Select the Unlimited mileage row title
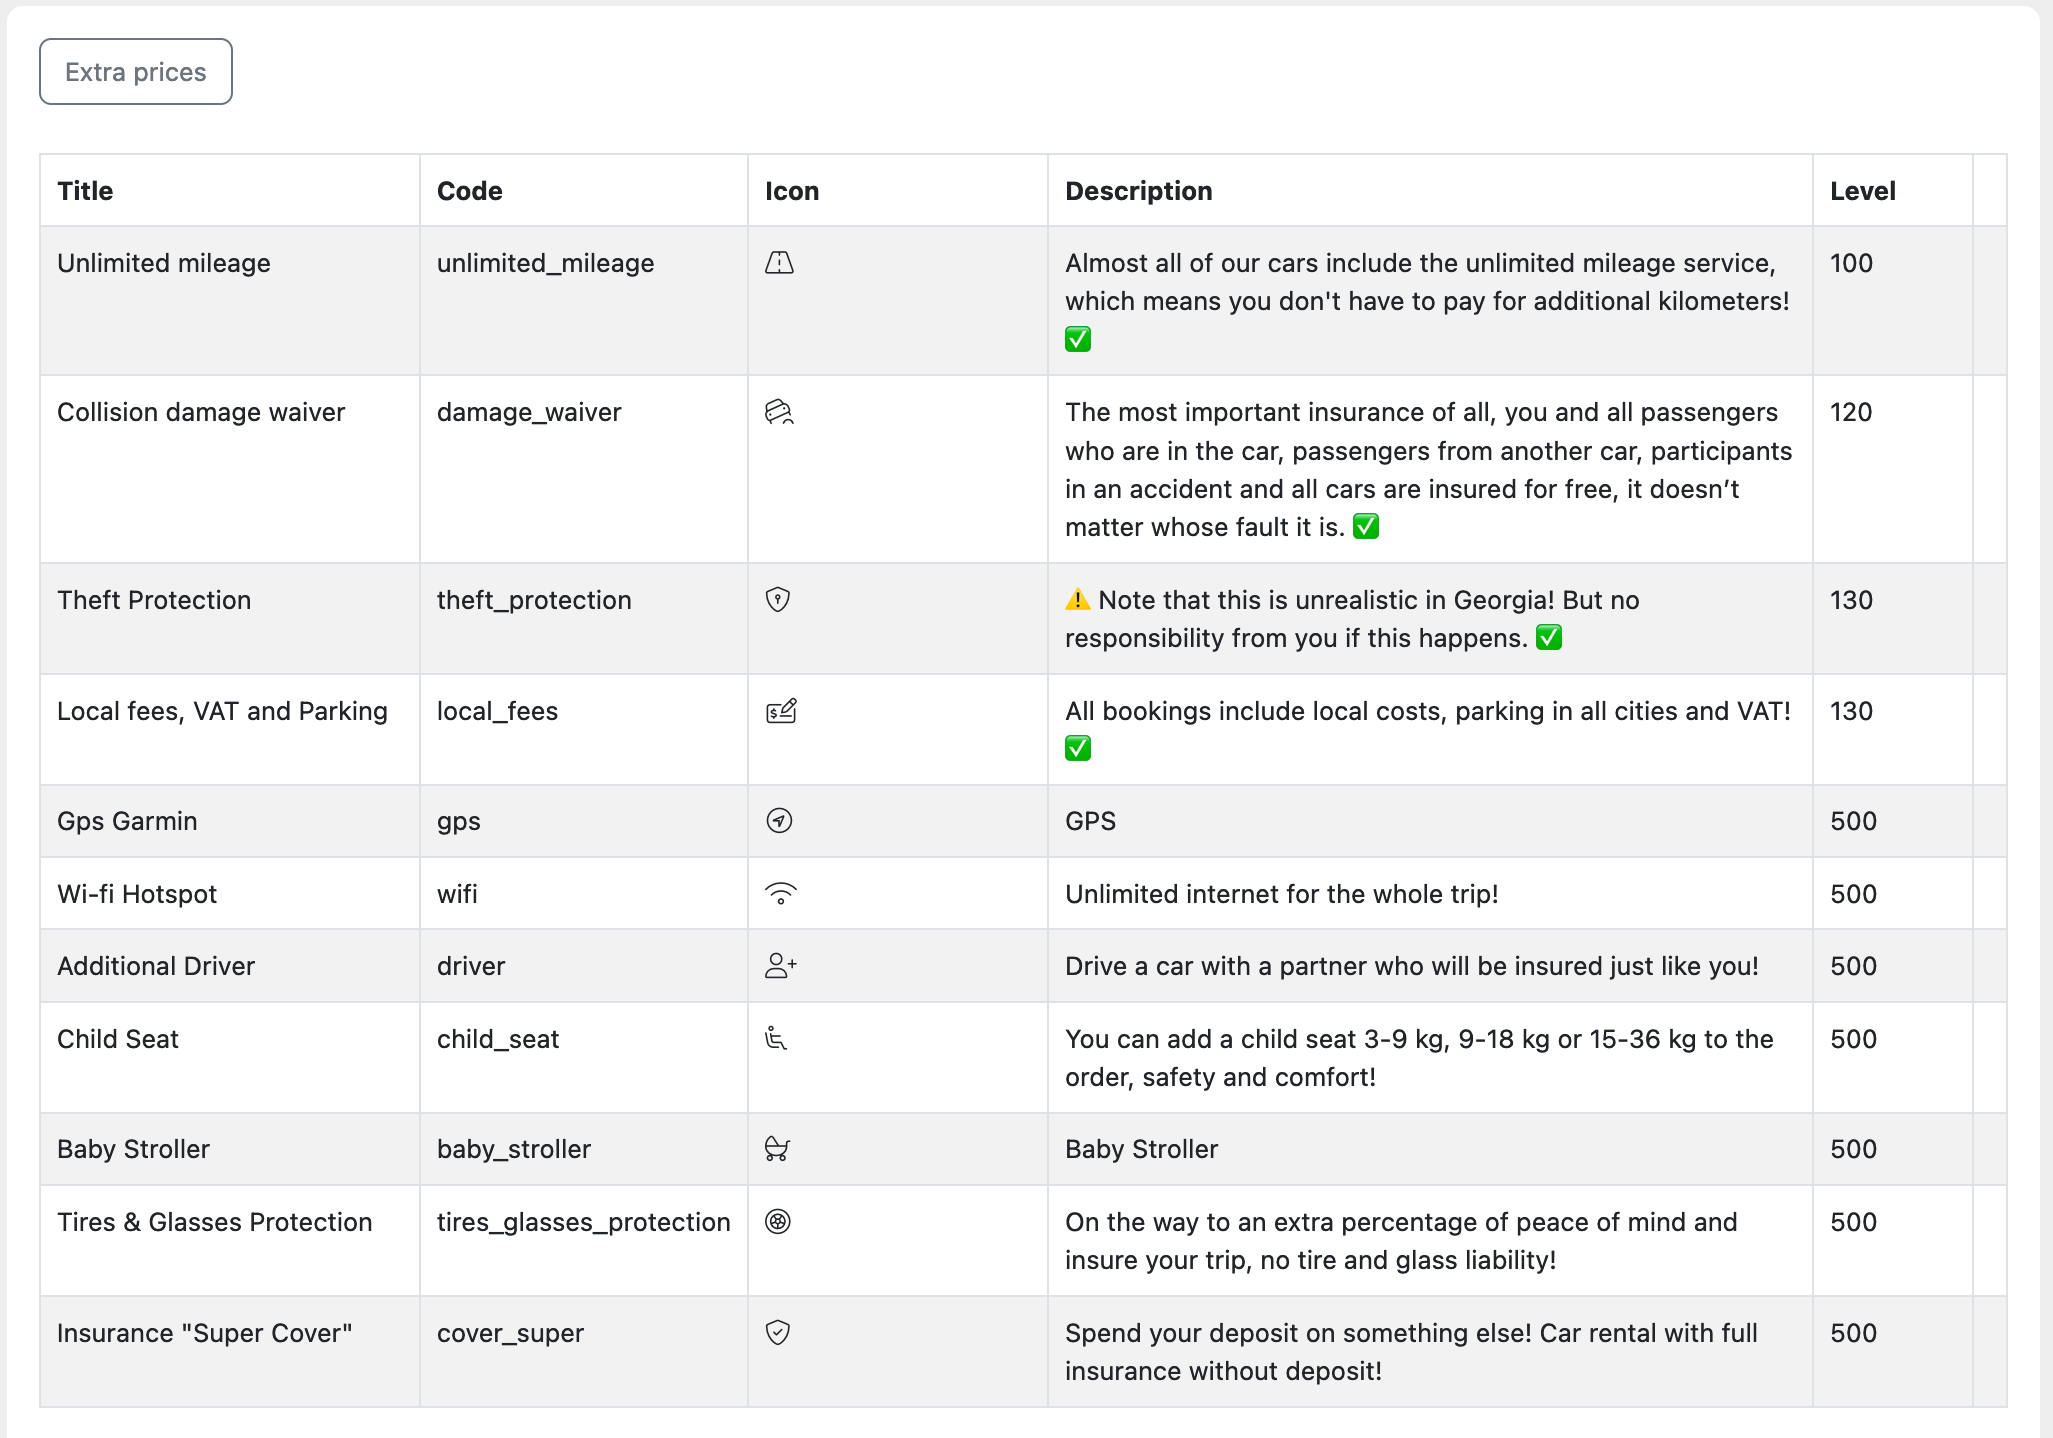2053x1438 pixels. click(x=164, y=263)
